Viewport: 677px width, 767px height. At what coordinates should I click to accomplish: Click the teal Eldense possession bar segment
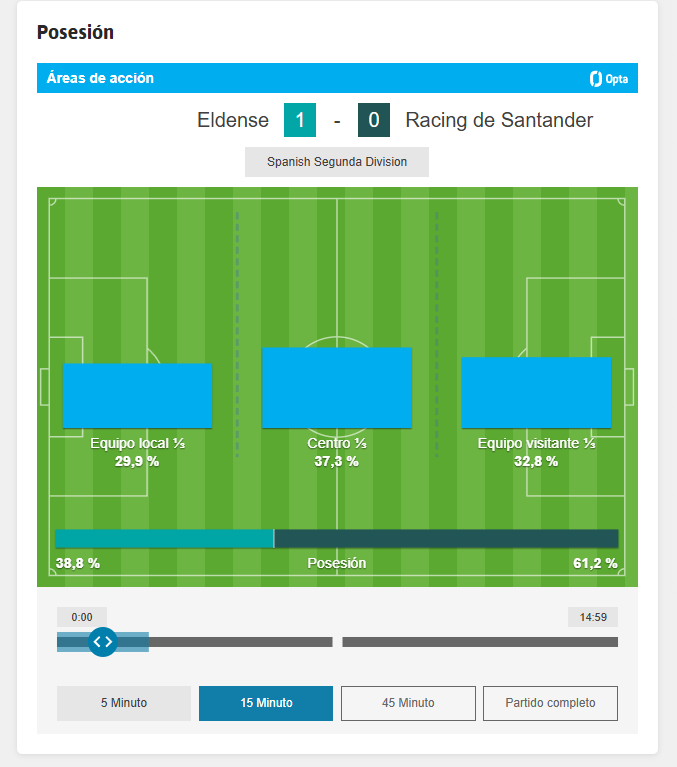click(165, 539)
